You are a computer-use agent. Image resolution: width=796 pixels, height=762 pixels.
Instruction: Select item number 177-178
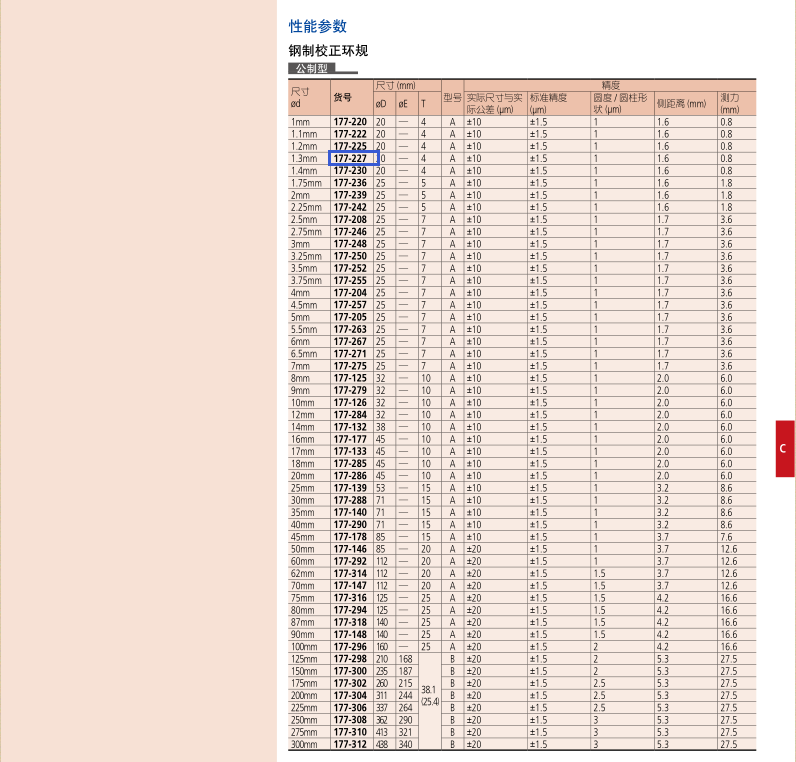350,537
